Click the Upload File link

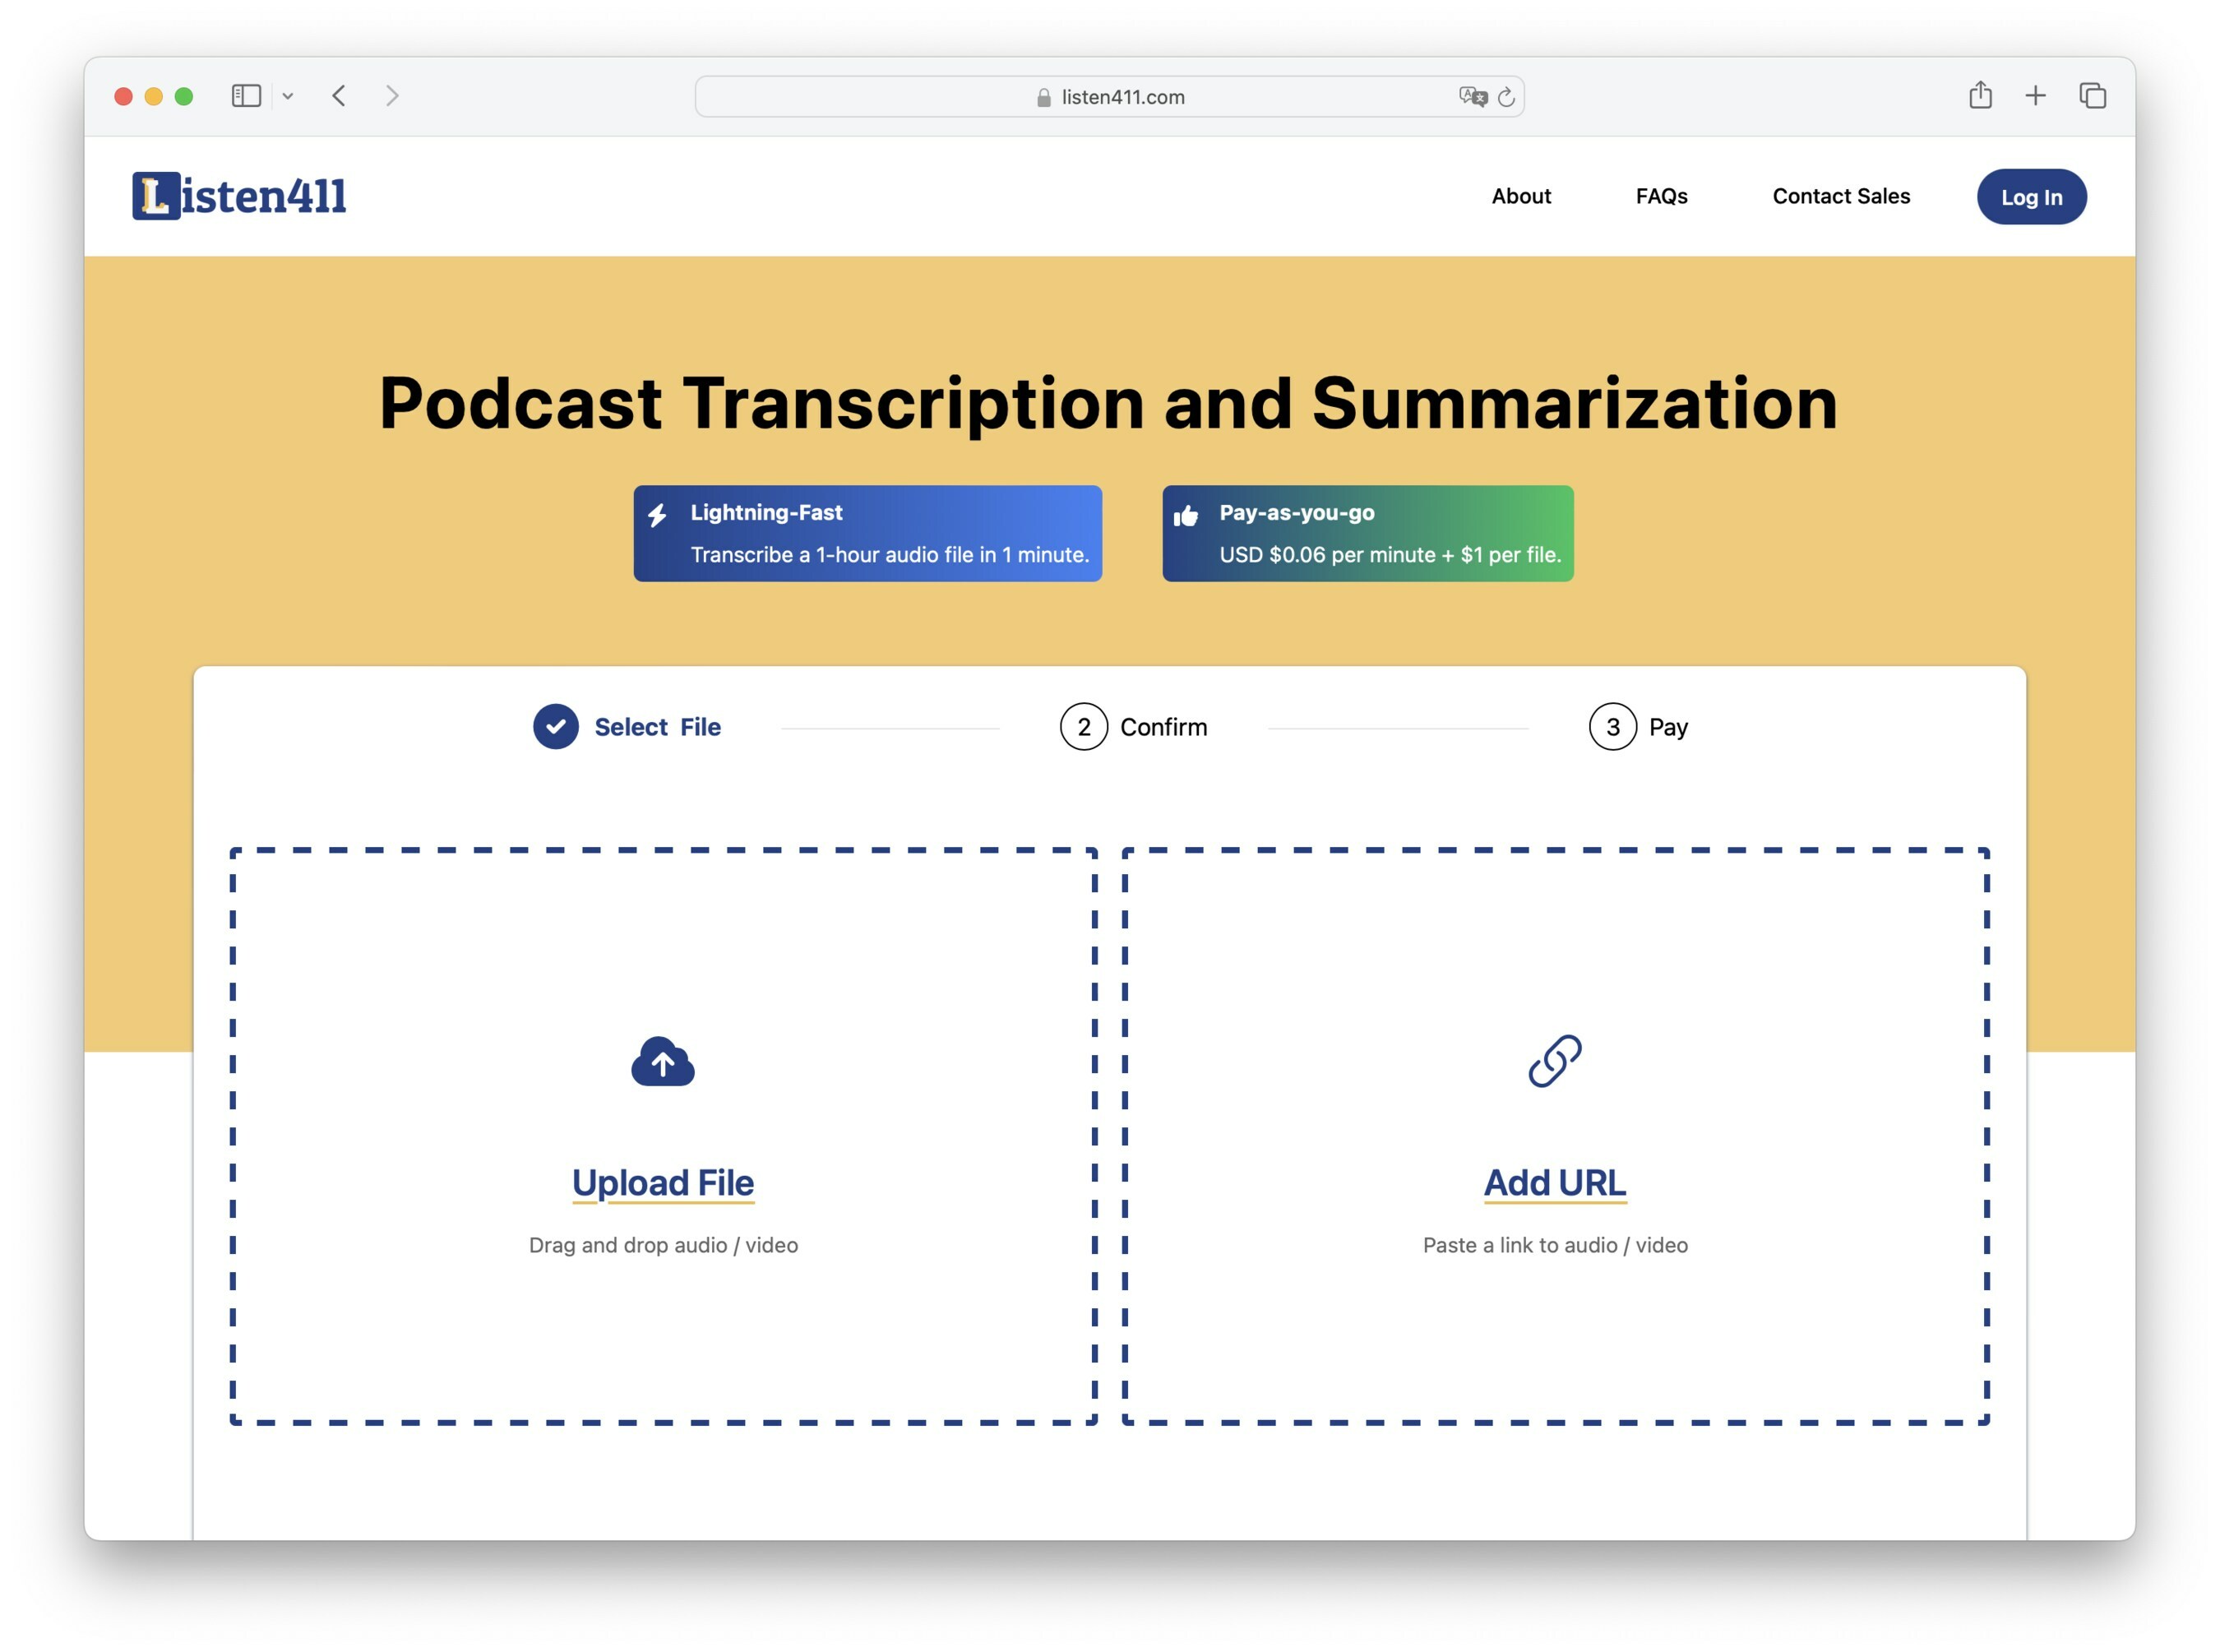(662, 1183)
